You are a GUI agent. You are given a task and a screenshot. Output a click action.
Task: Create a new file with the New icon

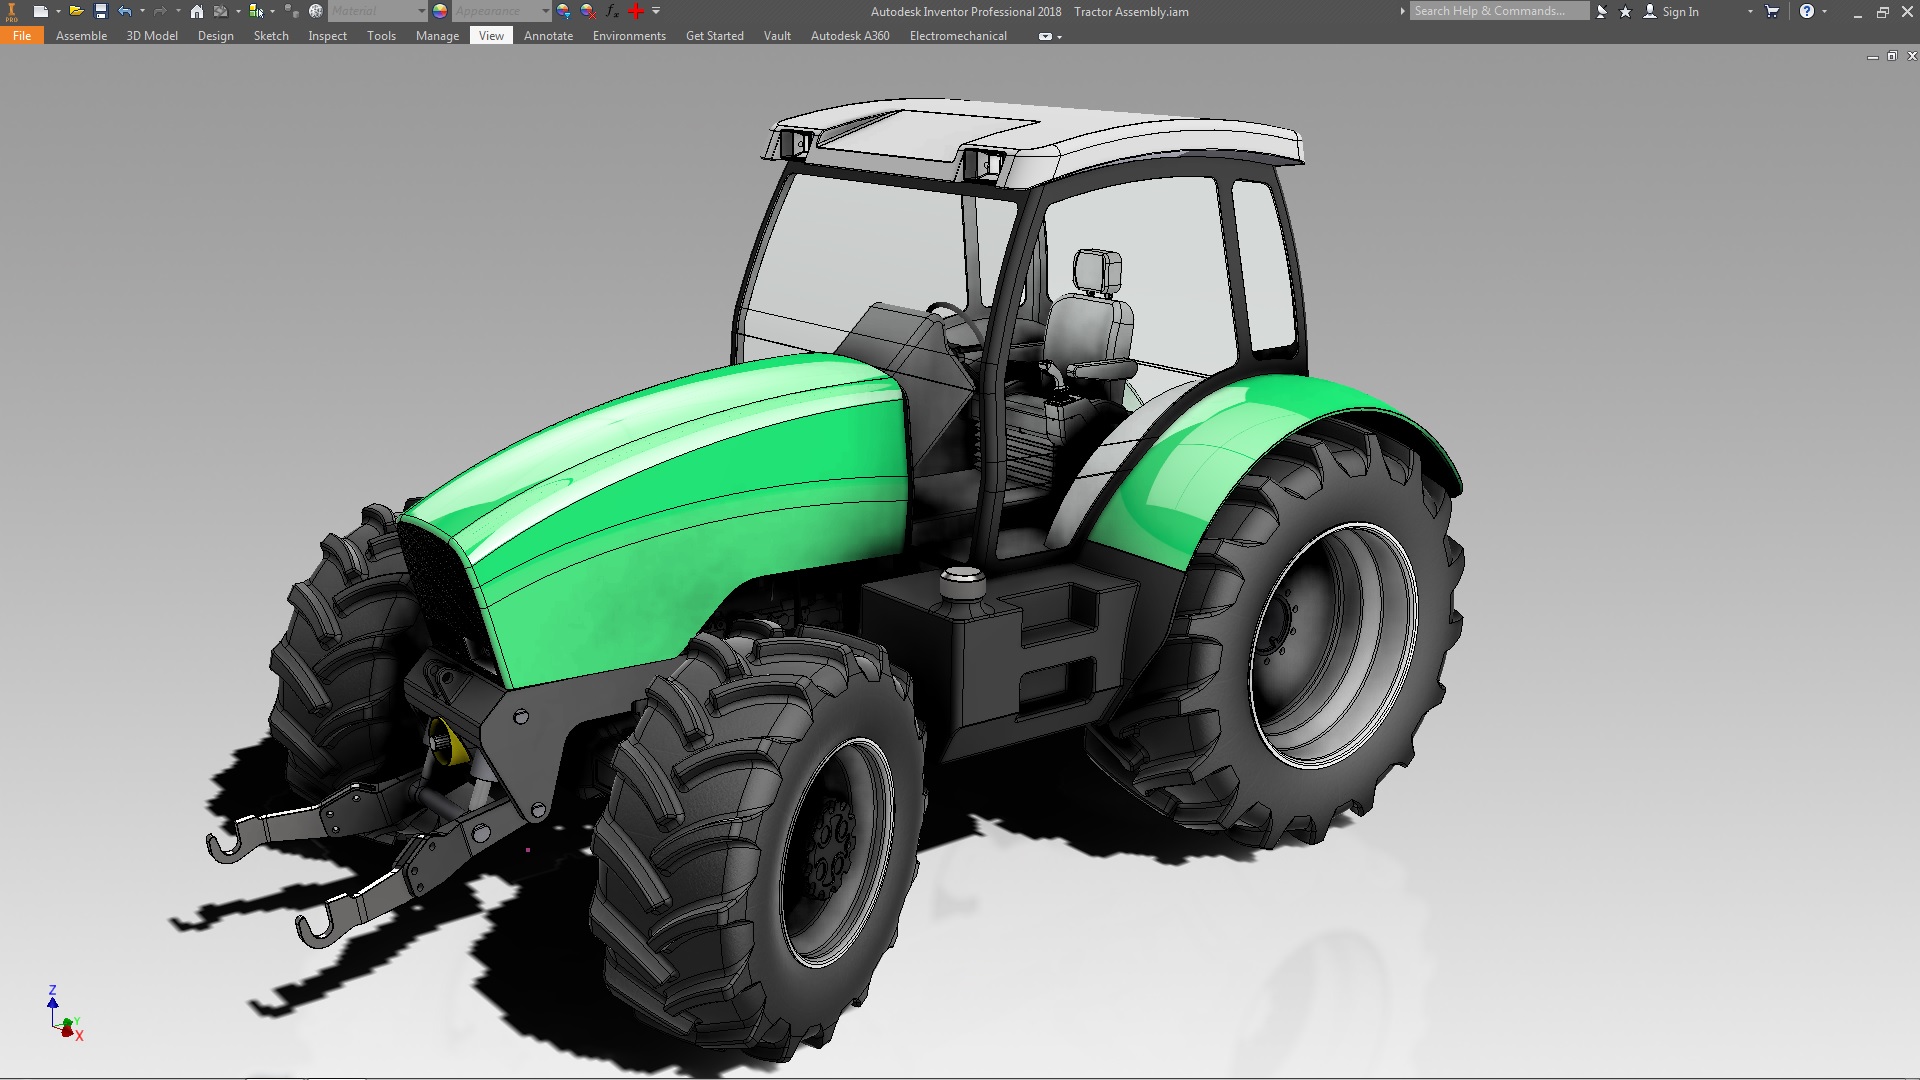[40, 11]
